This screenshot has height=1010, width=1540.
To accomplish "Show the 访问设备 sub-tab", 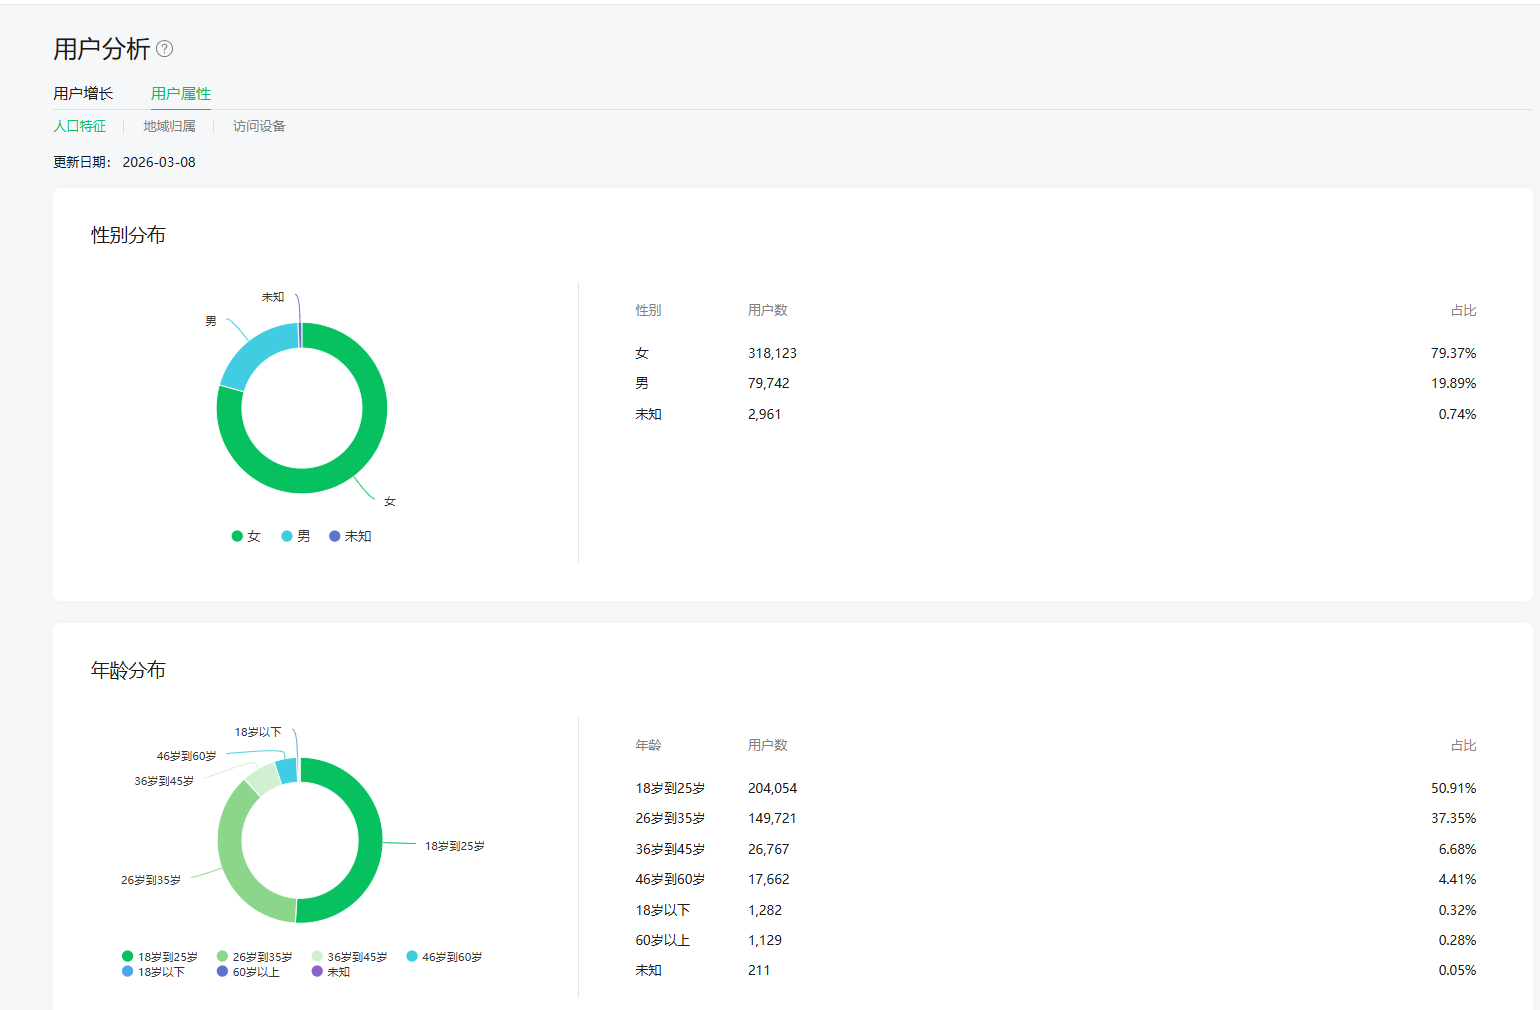I will [x=259, y=126].
